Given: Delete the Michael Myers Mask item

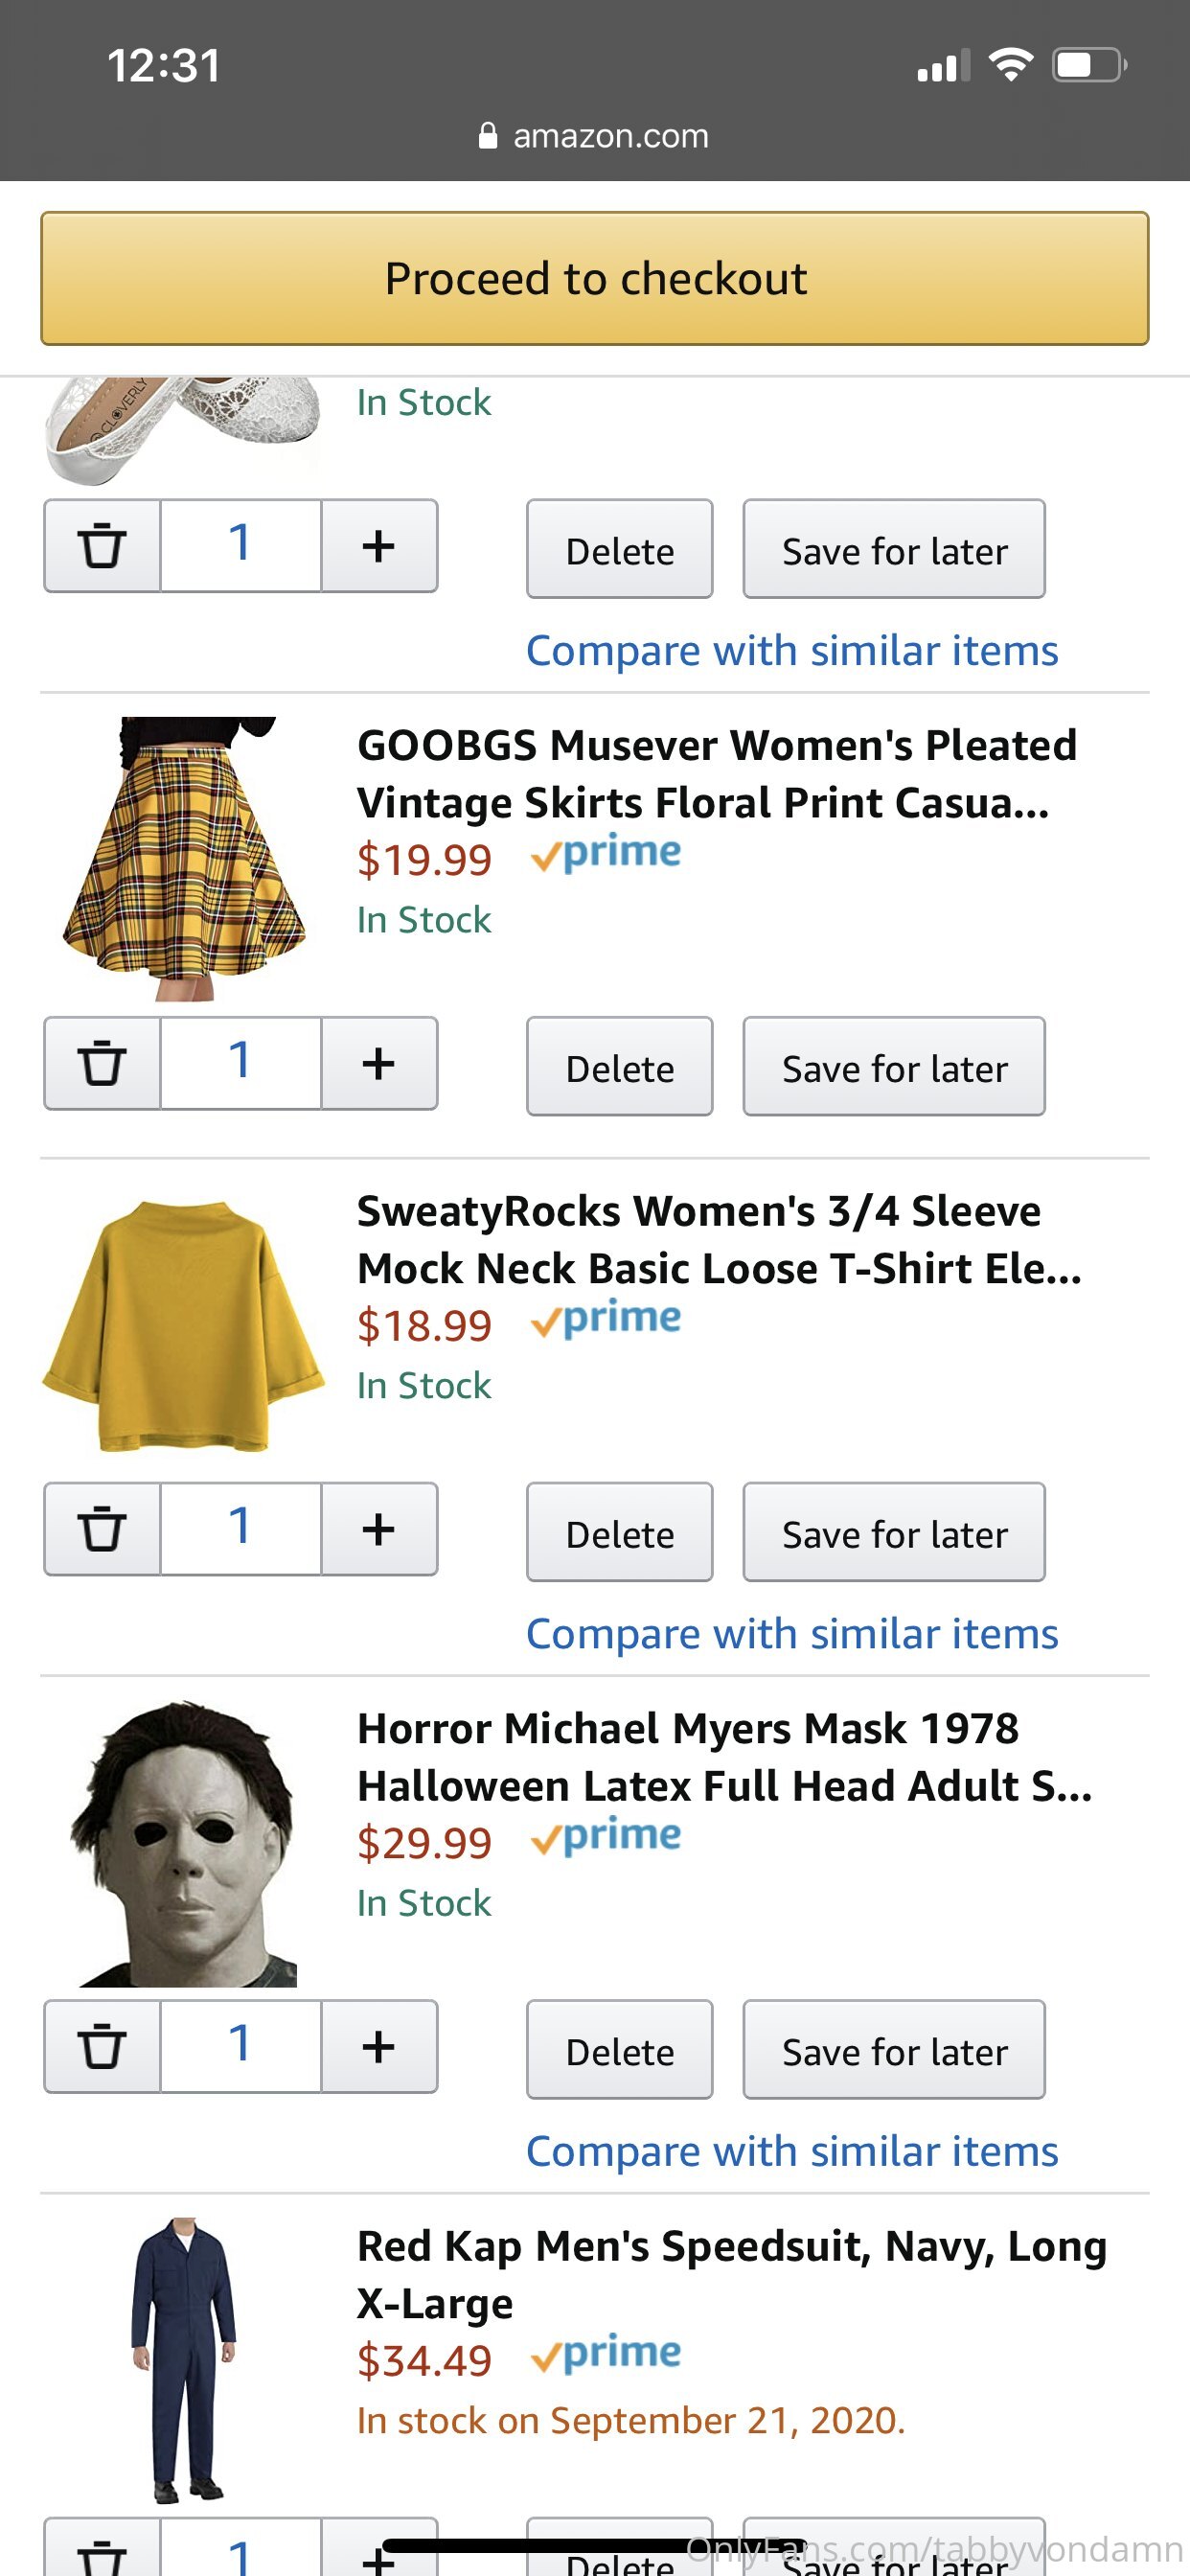Looking at the screenshot, I should (x=620, y=2050).
